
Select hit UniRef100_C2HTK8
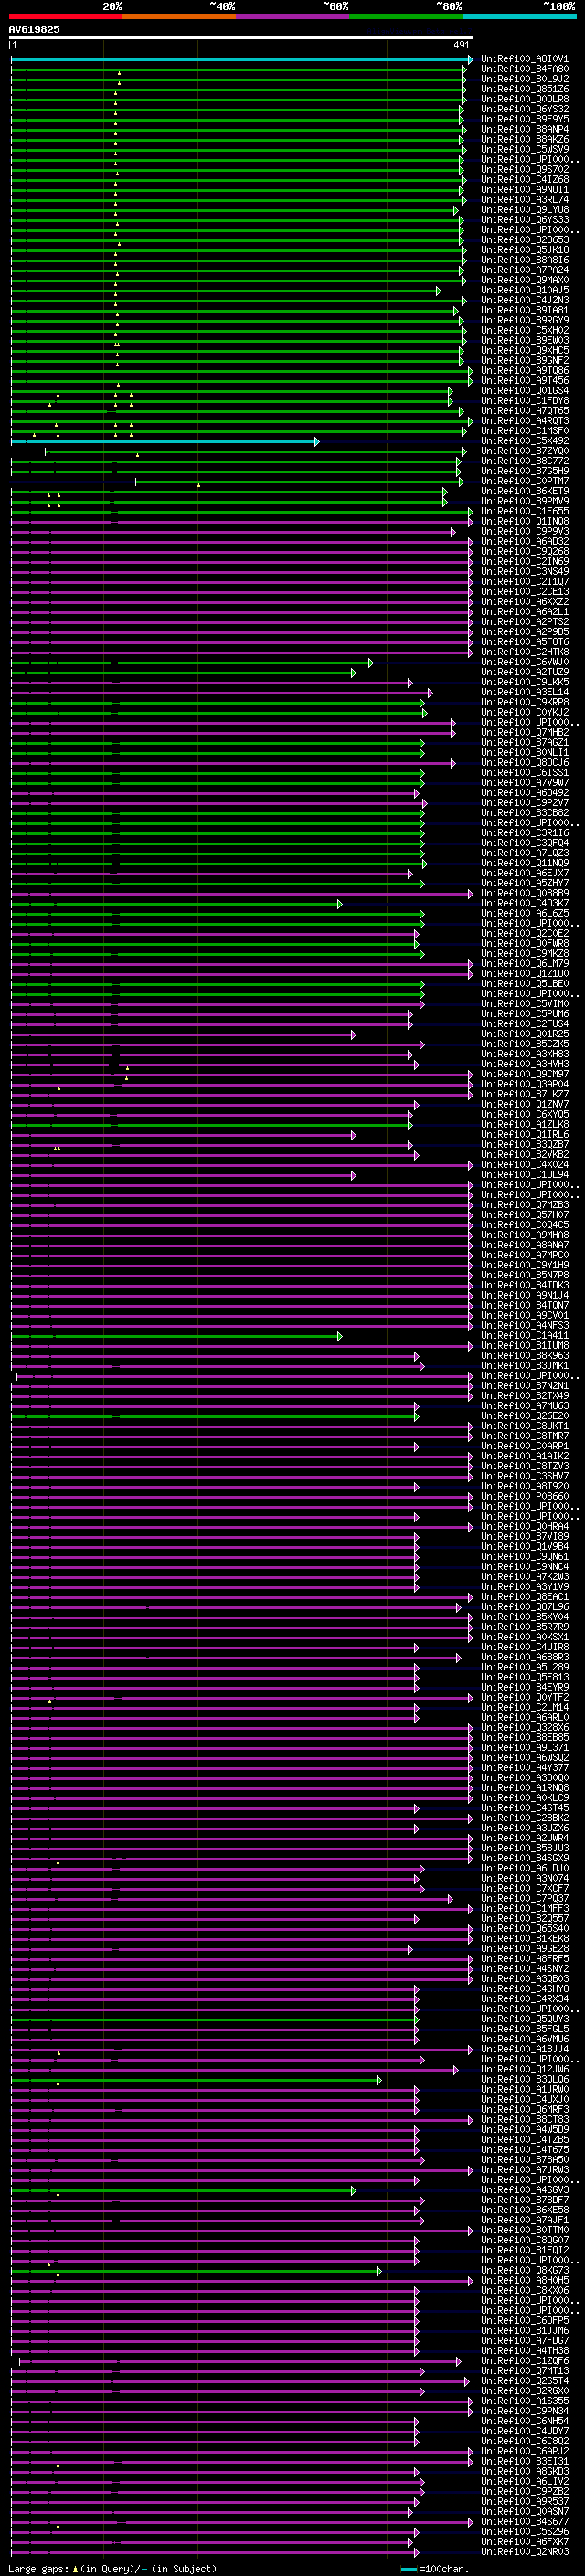(x=525, y=652)
